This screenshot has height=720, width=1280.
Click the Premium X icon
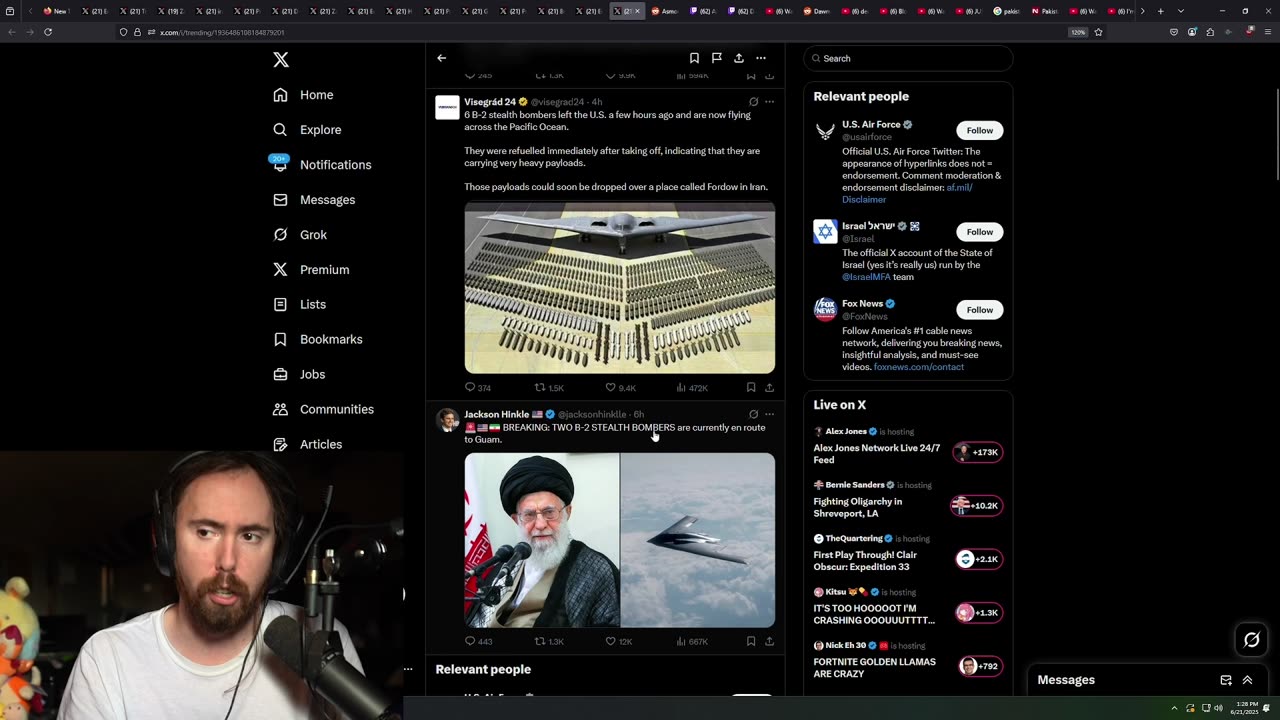pyautogui.click(x=280, y=270)
